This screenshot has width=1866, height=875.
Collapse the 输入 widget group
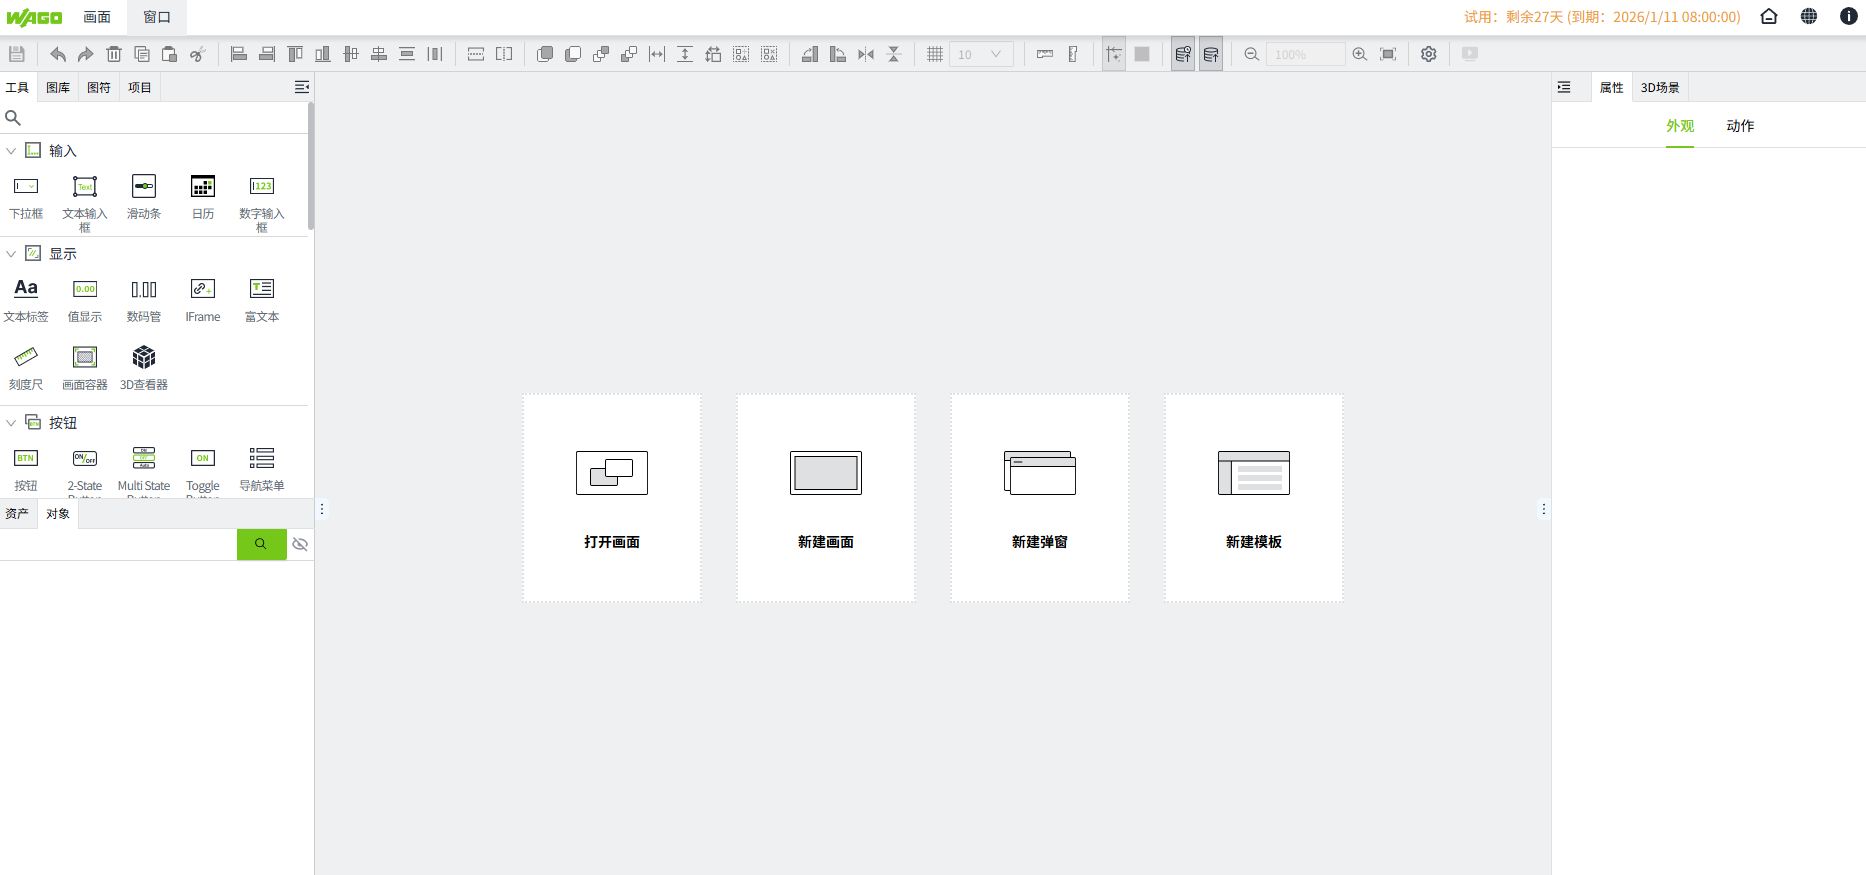[x=11, y=151]
